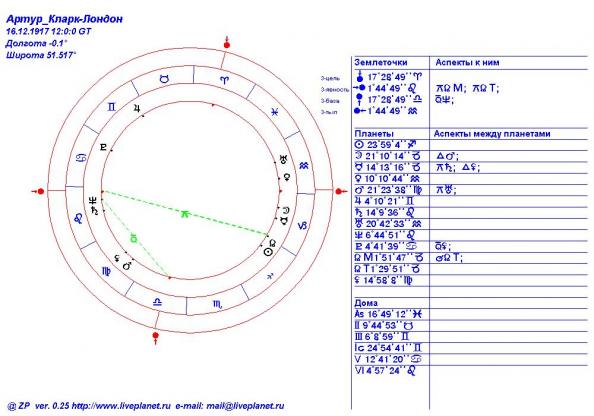The width and height of the screenshot is (594, 416).
Task: Click the Pisces sign on the zodiac ring
Action: tap(275, 112)
